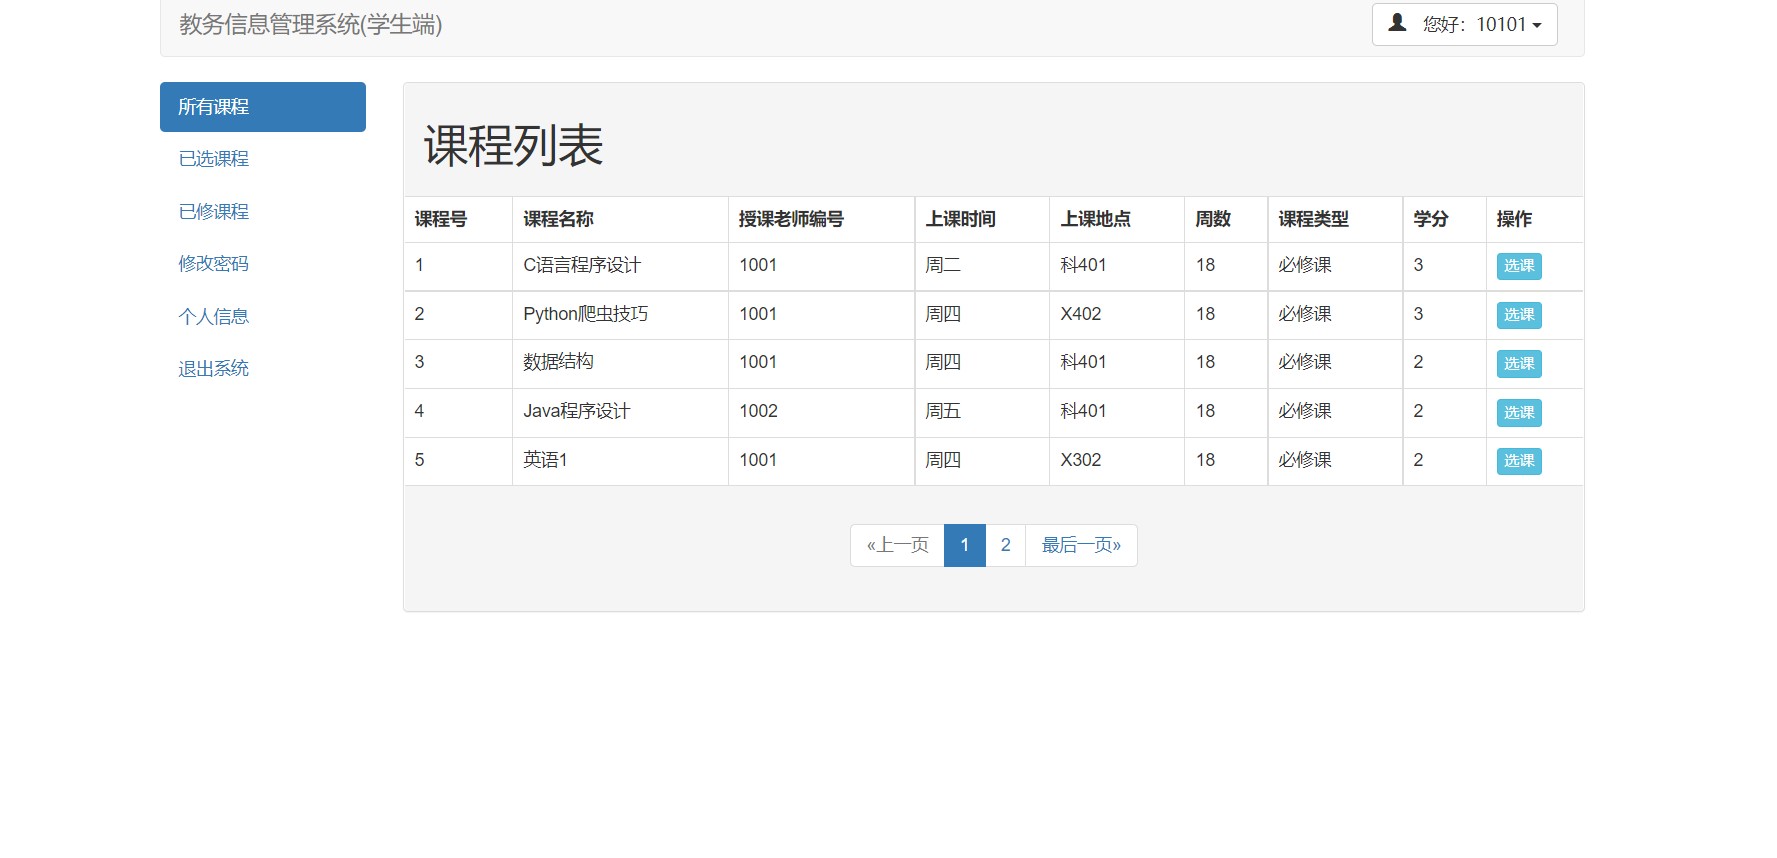This screenshot has width=1777, height=858.
Task: Click the user avatar icon
Action: pos(1398,23)
